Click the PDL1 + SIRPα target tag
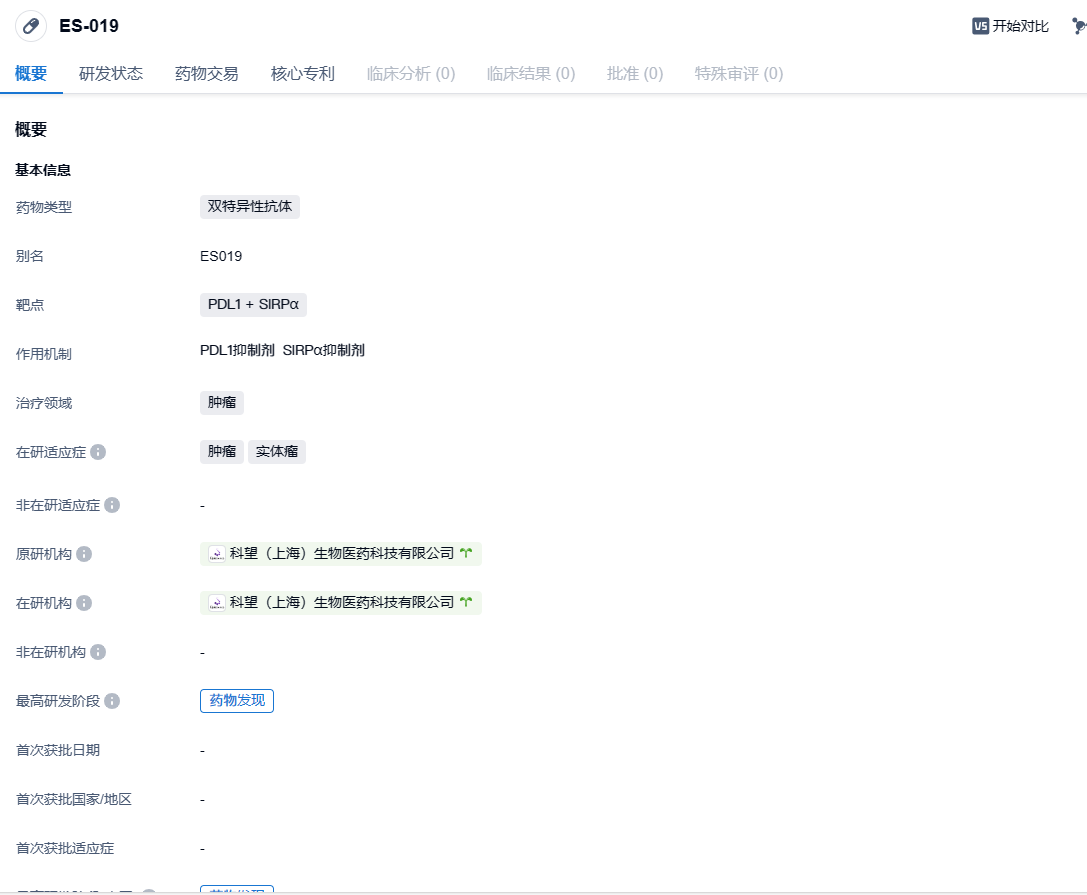The width and height of the screenshot is (1087, 895). point(253,305)
